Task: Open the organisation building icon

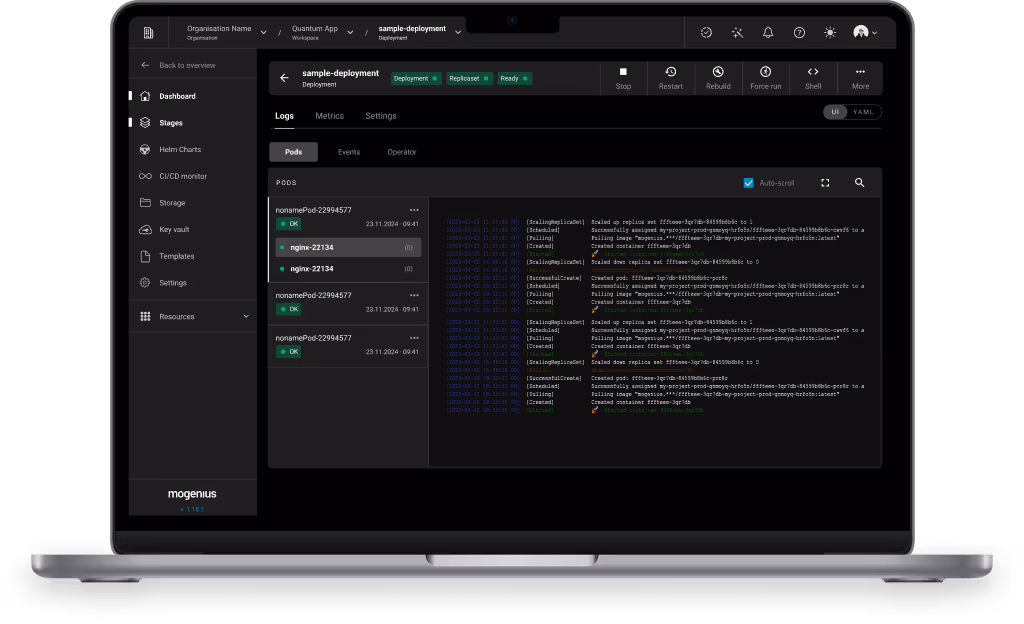Action: 148,33
